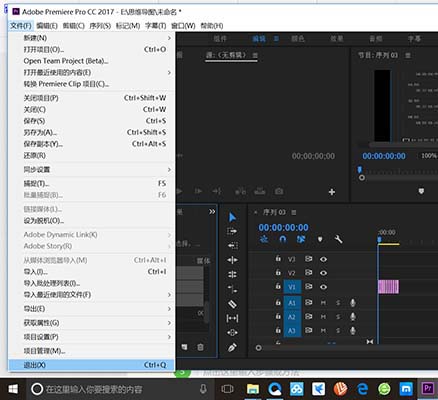The image size is (438, 400).
Task: Switch to the 颜色 workspace tab
Action: 298,39
